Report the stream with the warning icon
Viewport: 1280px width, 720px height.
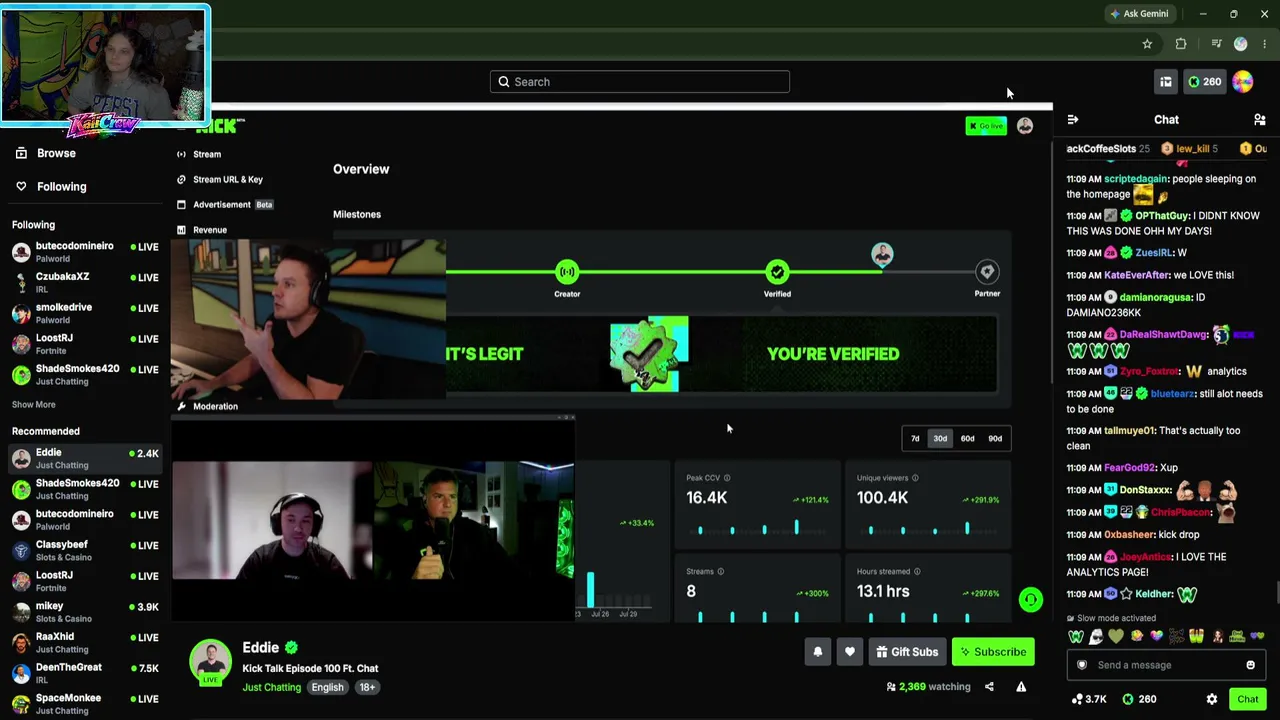coord(1021,687)
